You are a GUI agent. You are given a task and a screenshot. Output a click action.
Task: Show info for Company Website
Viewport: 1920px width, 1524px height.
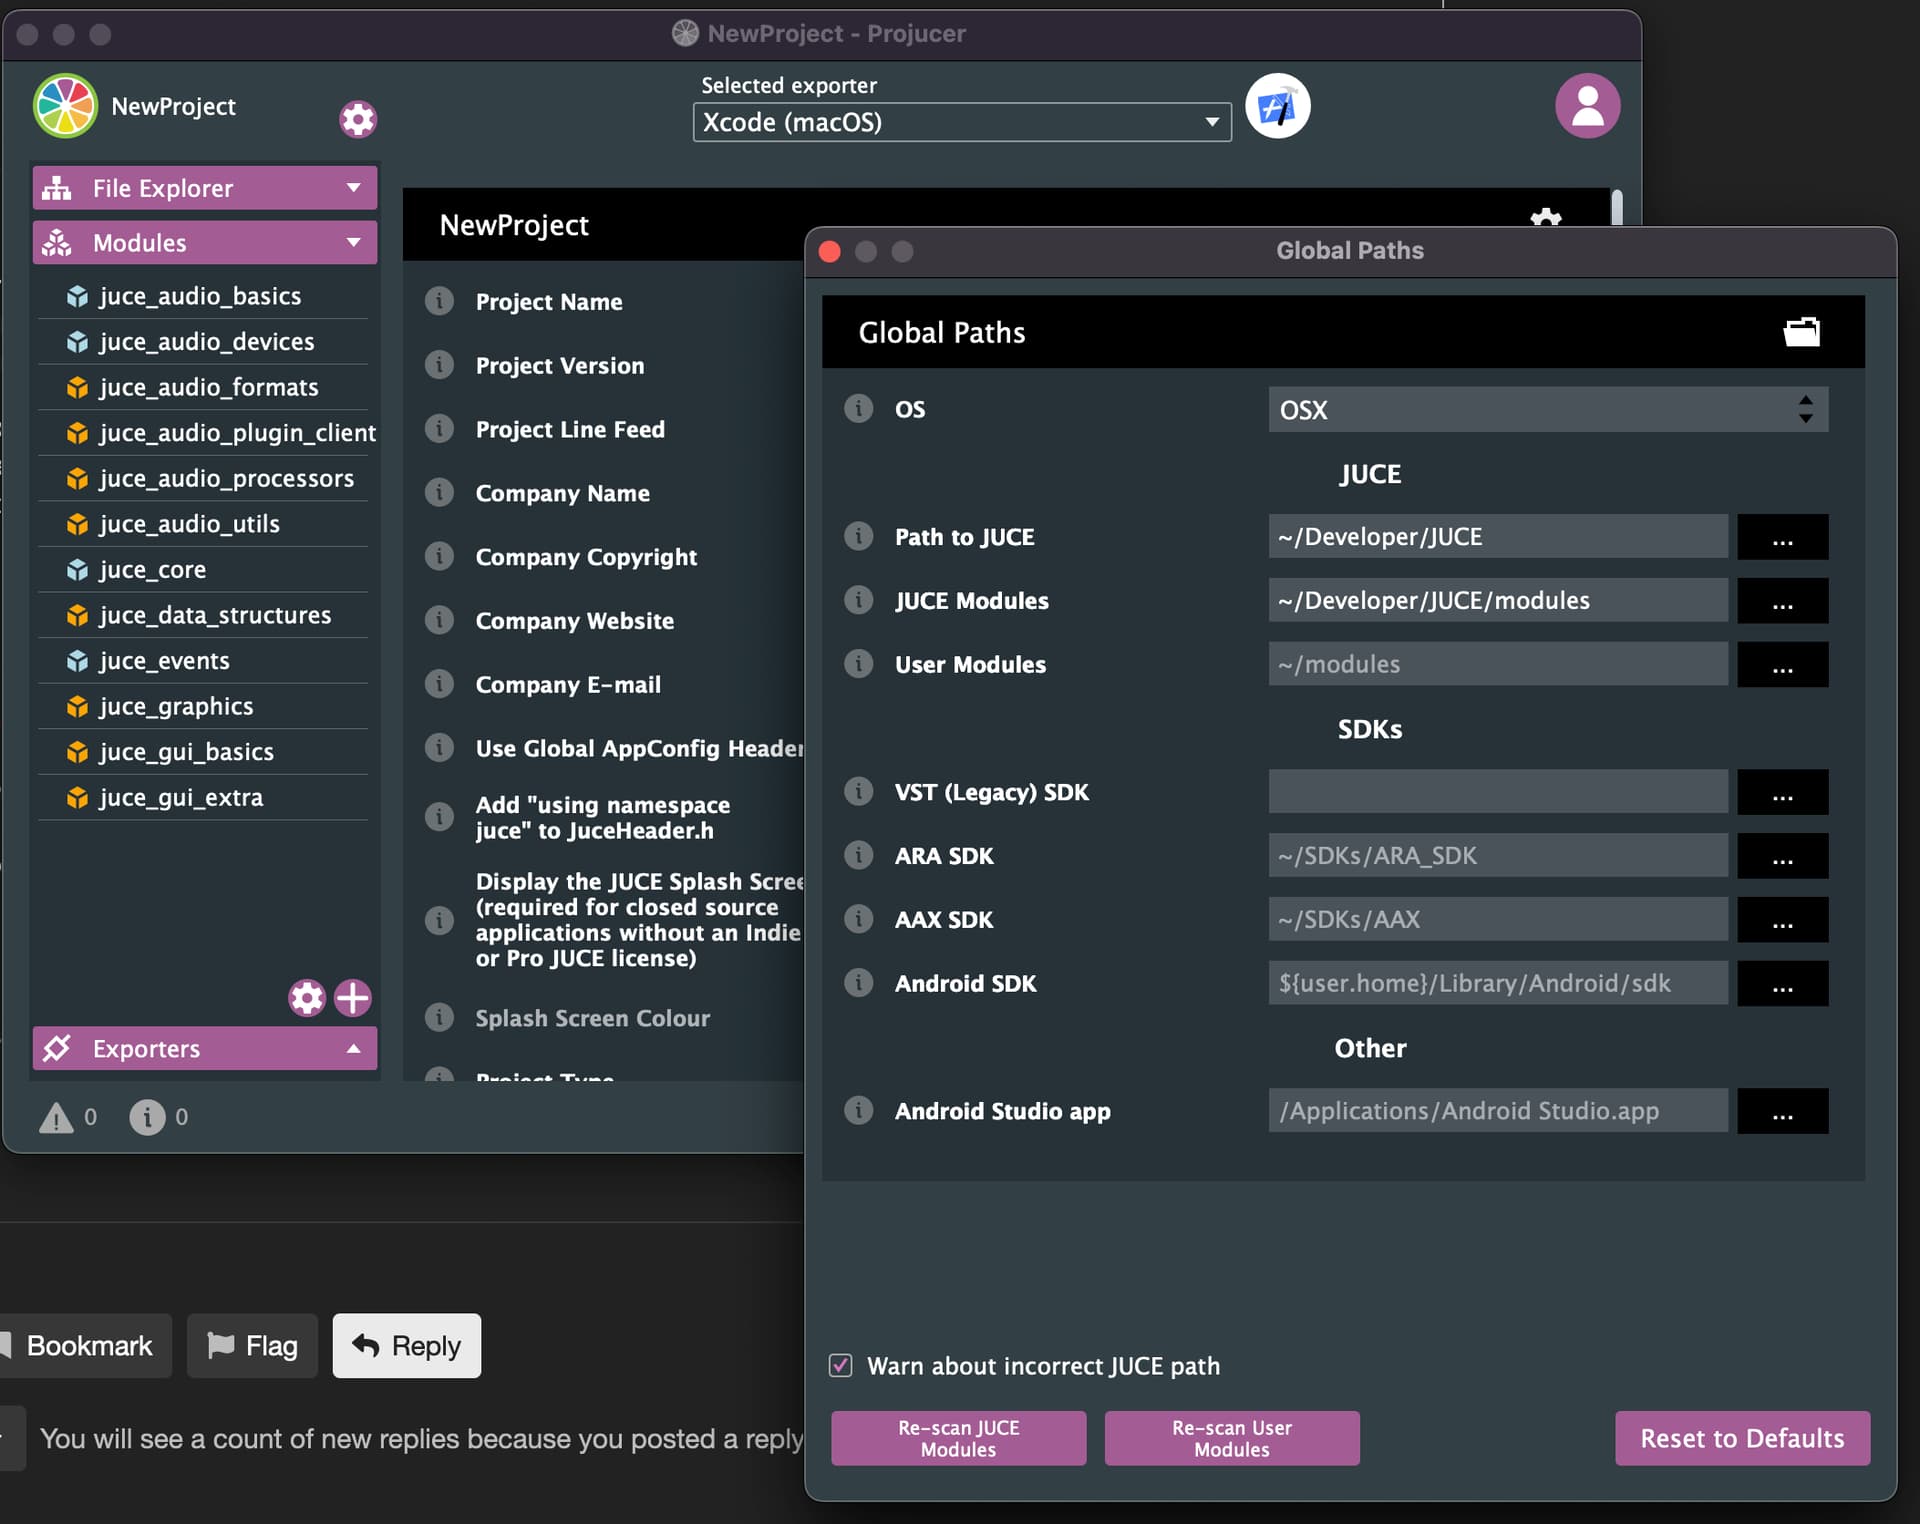(439, 620)
